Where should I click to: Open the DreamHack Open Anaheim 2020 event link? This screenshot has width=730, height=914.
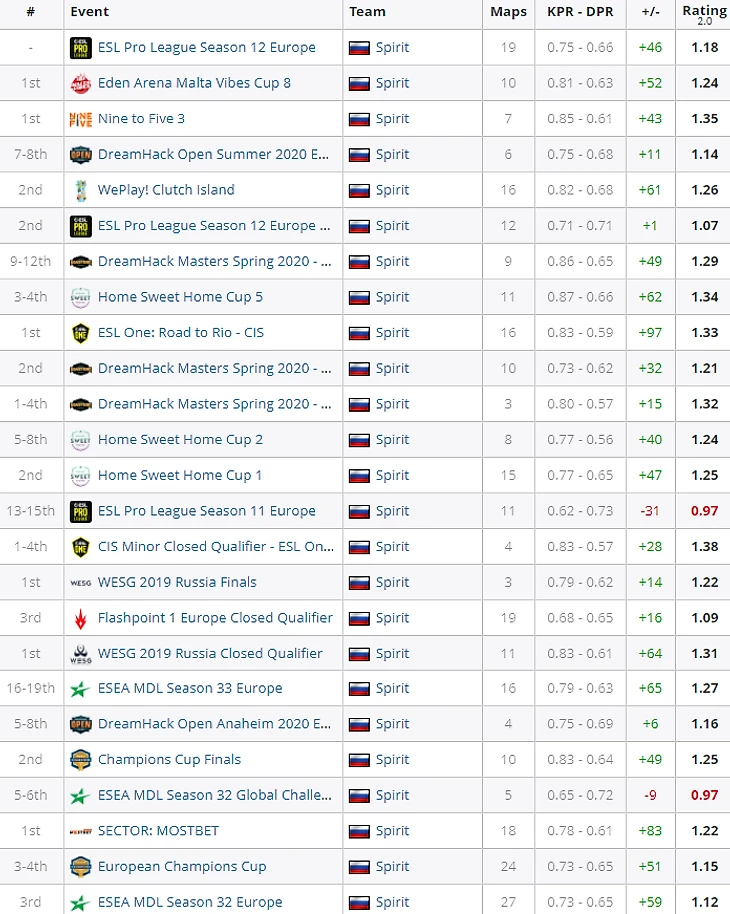point(214,724)
